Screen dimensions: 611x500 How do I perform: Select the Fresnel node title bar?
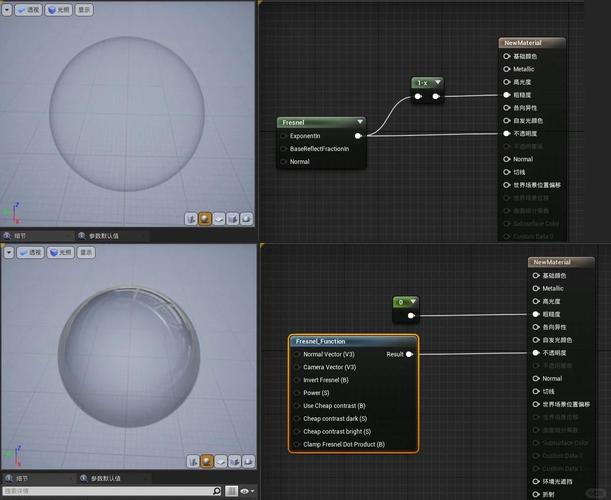pos(321,122)
